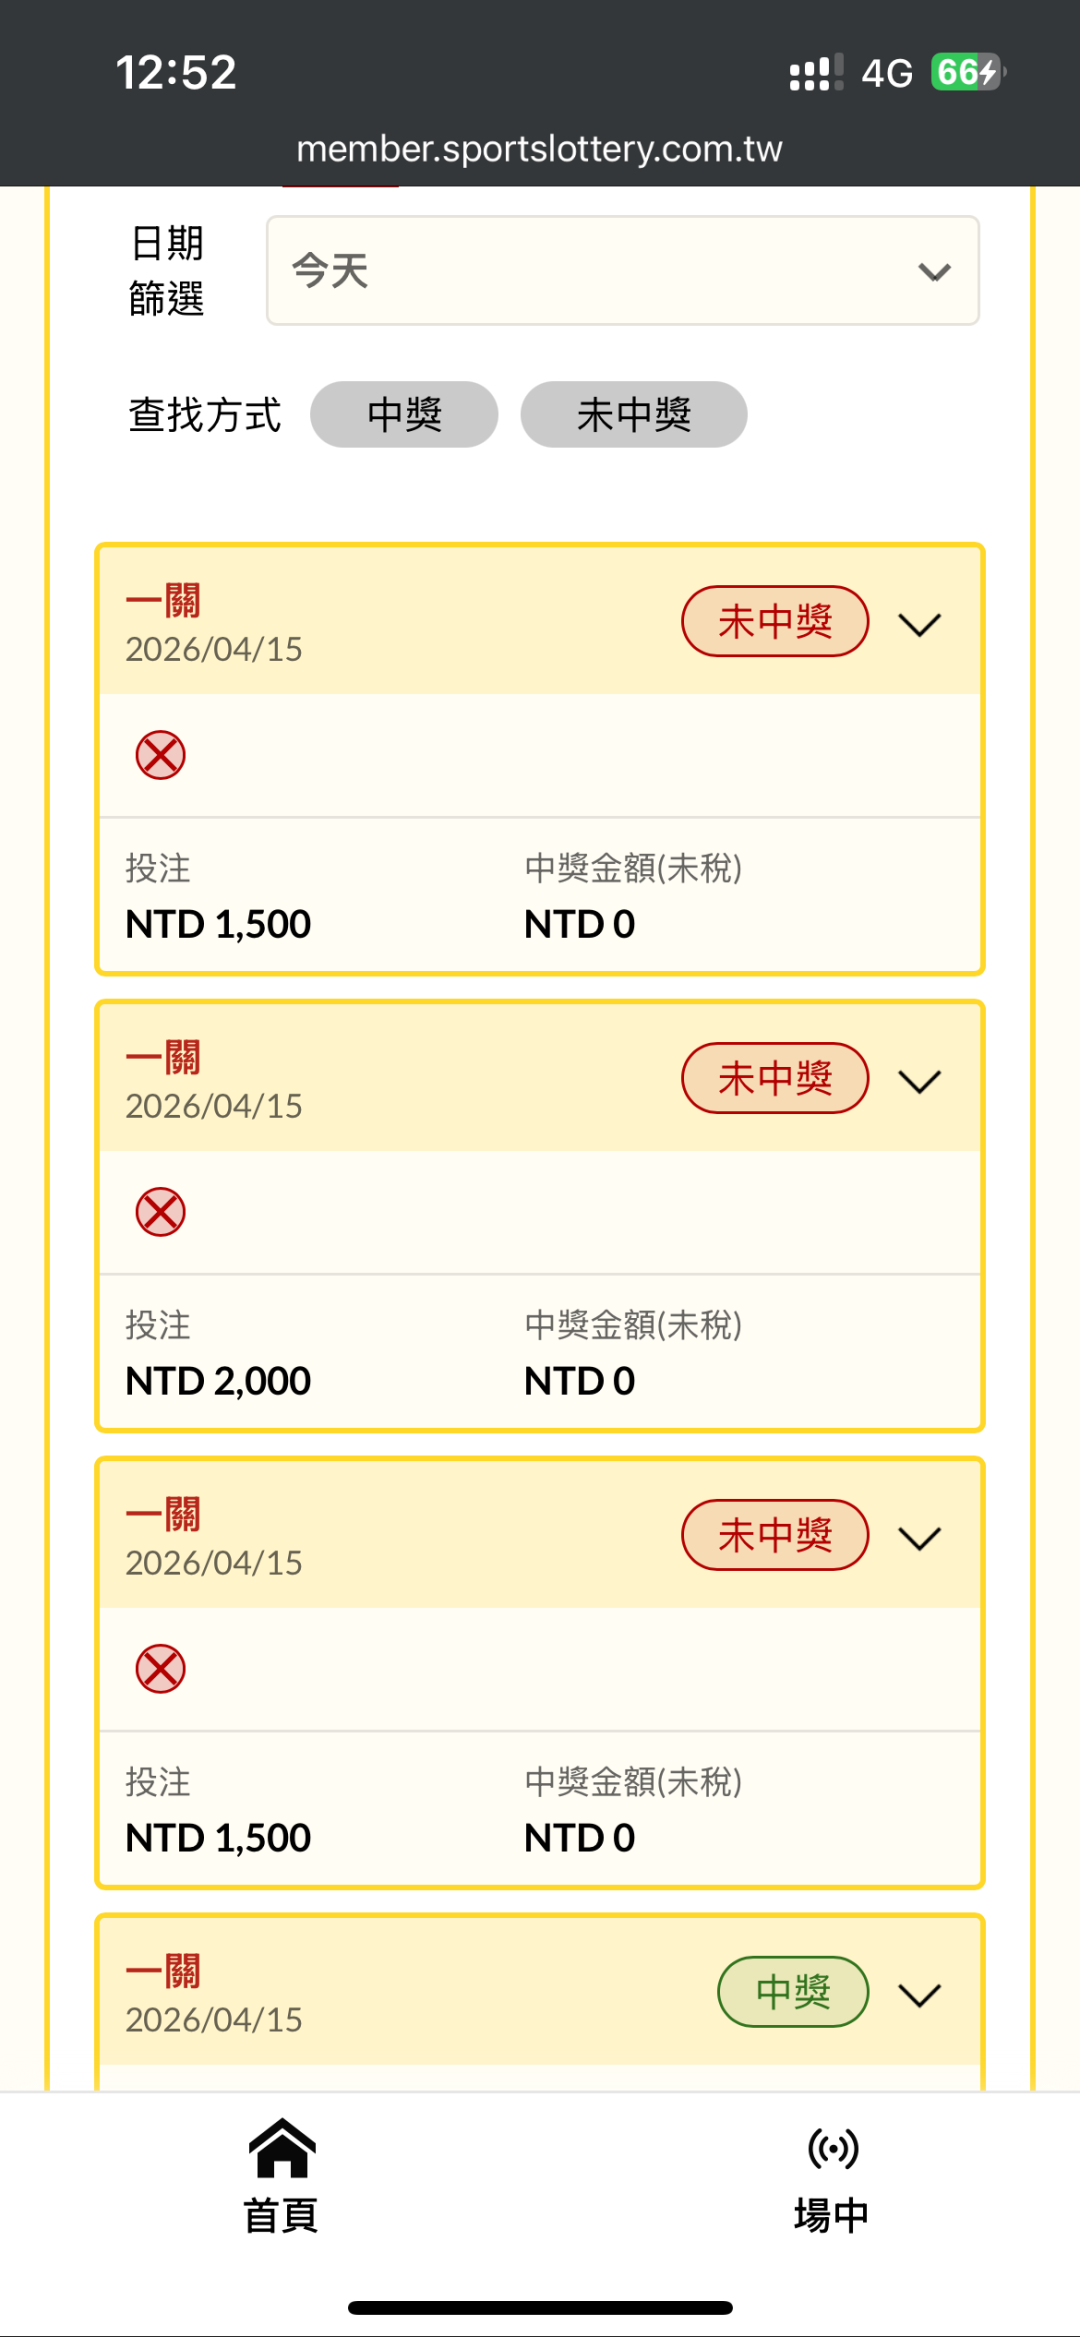Click the green 中獎 status badge
This screenshot has height=2337, width=1080.
tap(793, 1992)
